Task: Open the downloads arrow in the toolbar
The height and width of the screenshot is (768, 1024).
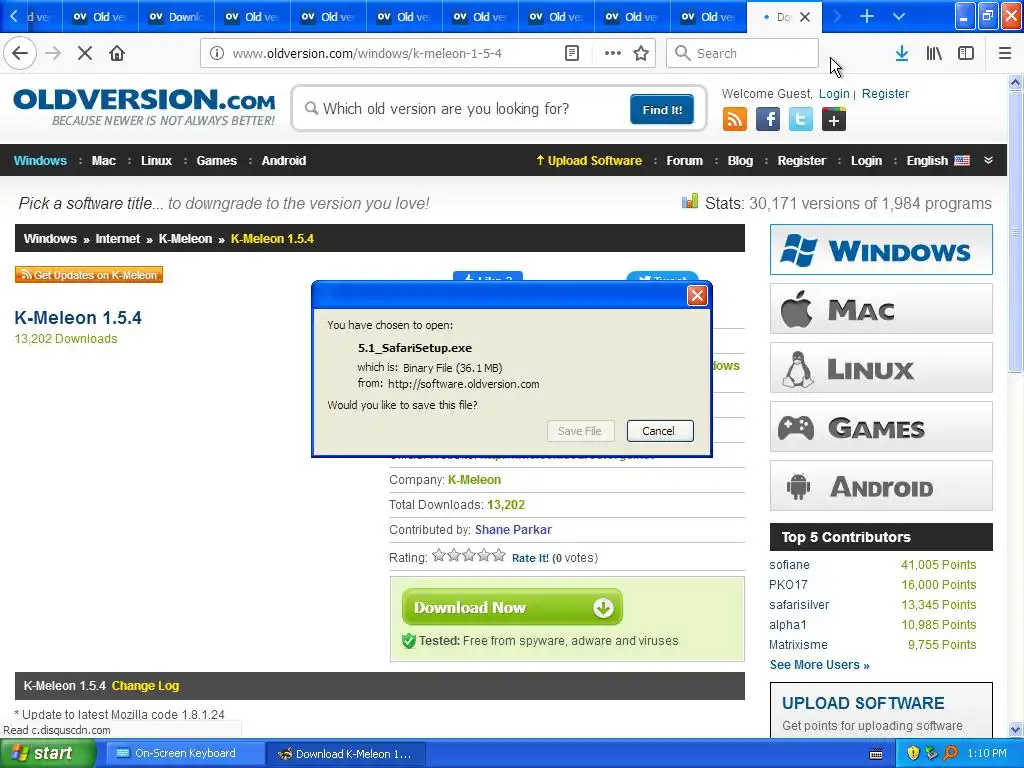Action: pos(902,53)
